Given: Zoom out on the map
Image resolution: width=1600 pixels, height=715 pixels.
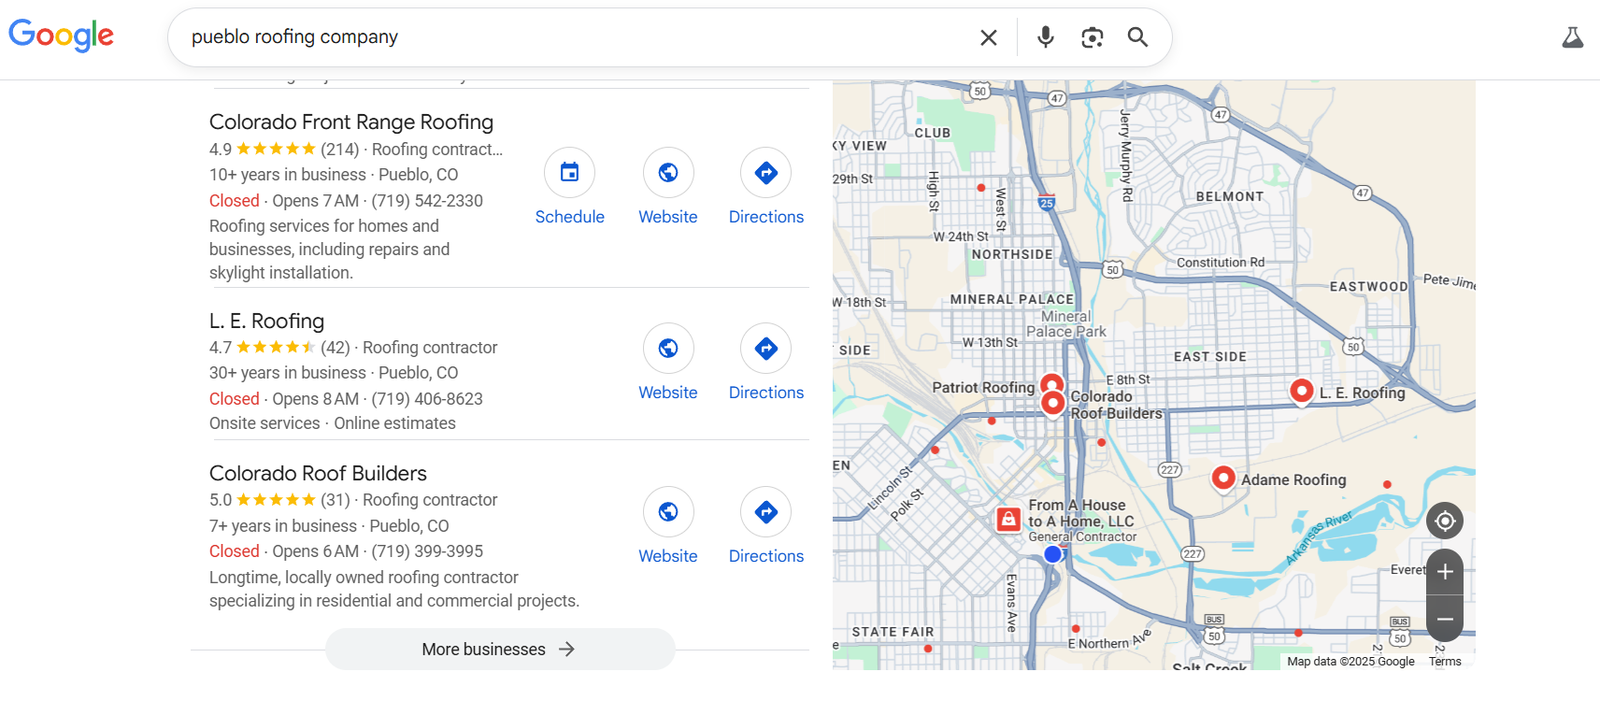Looking at the screenshot, I should click(x=1444, y=619).
